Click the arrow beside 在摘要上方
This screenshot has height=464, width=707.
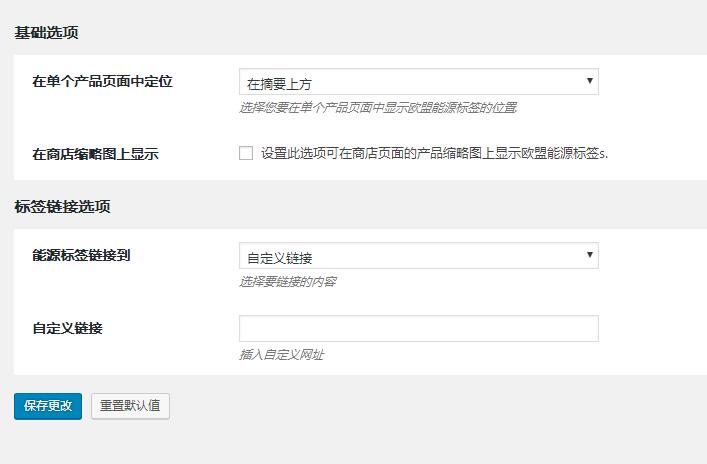tap(589, 81)
